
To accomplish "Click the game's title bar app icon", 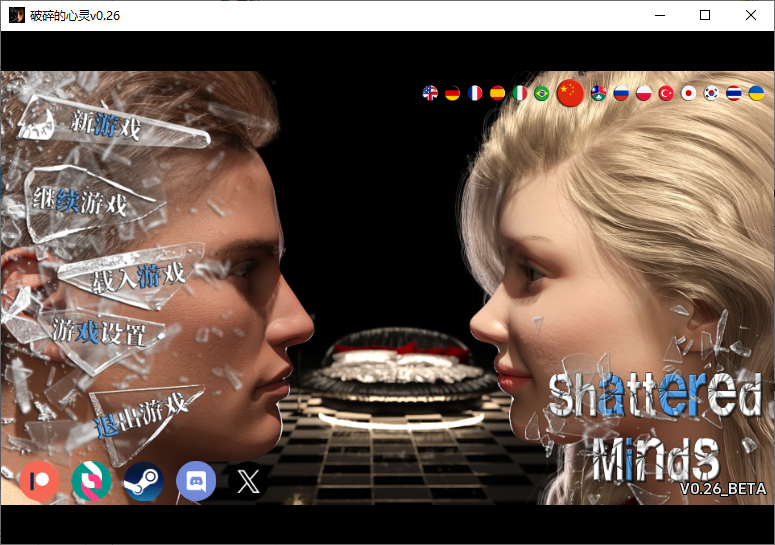I will tap(17, 15).
